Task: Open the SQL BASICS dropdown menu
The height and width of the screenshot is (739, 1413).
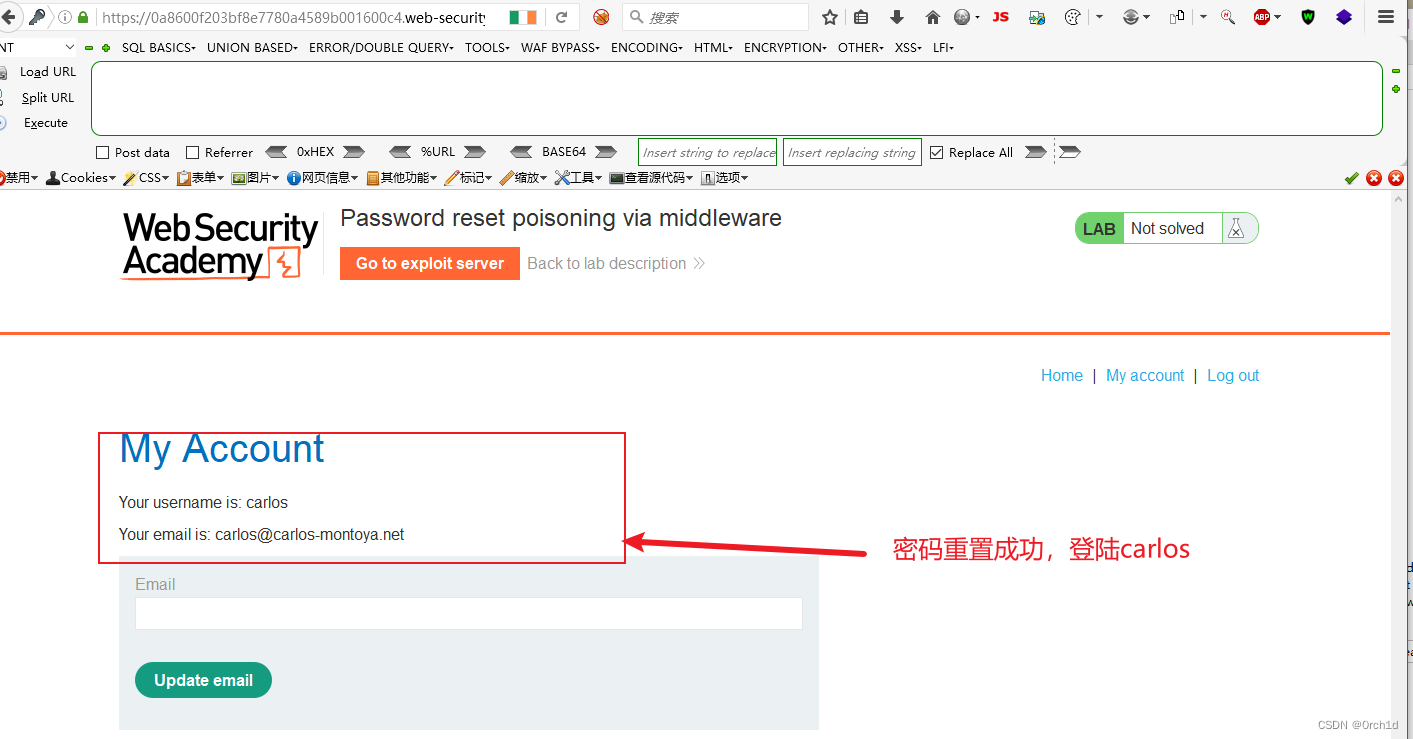Action: (x=159, y=48)
